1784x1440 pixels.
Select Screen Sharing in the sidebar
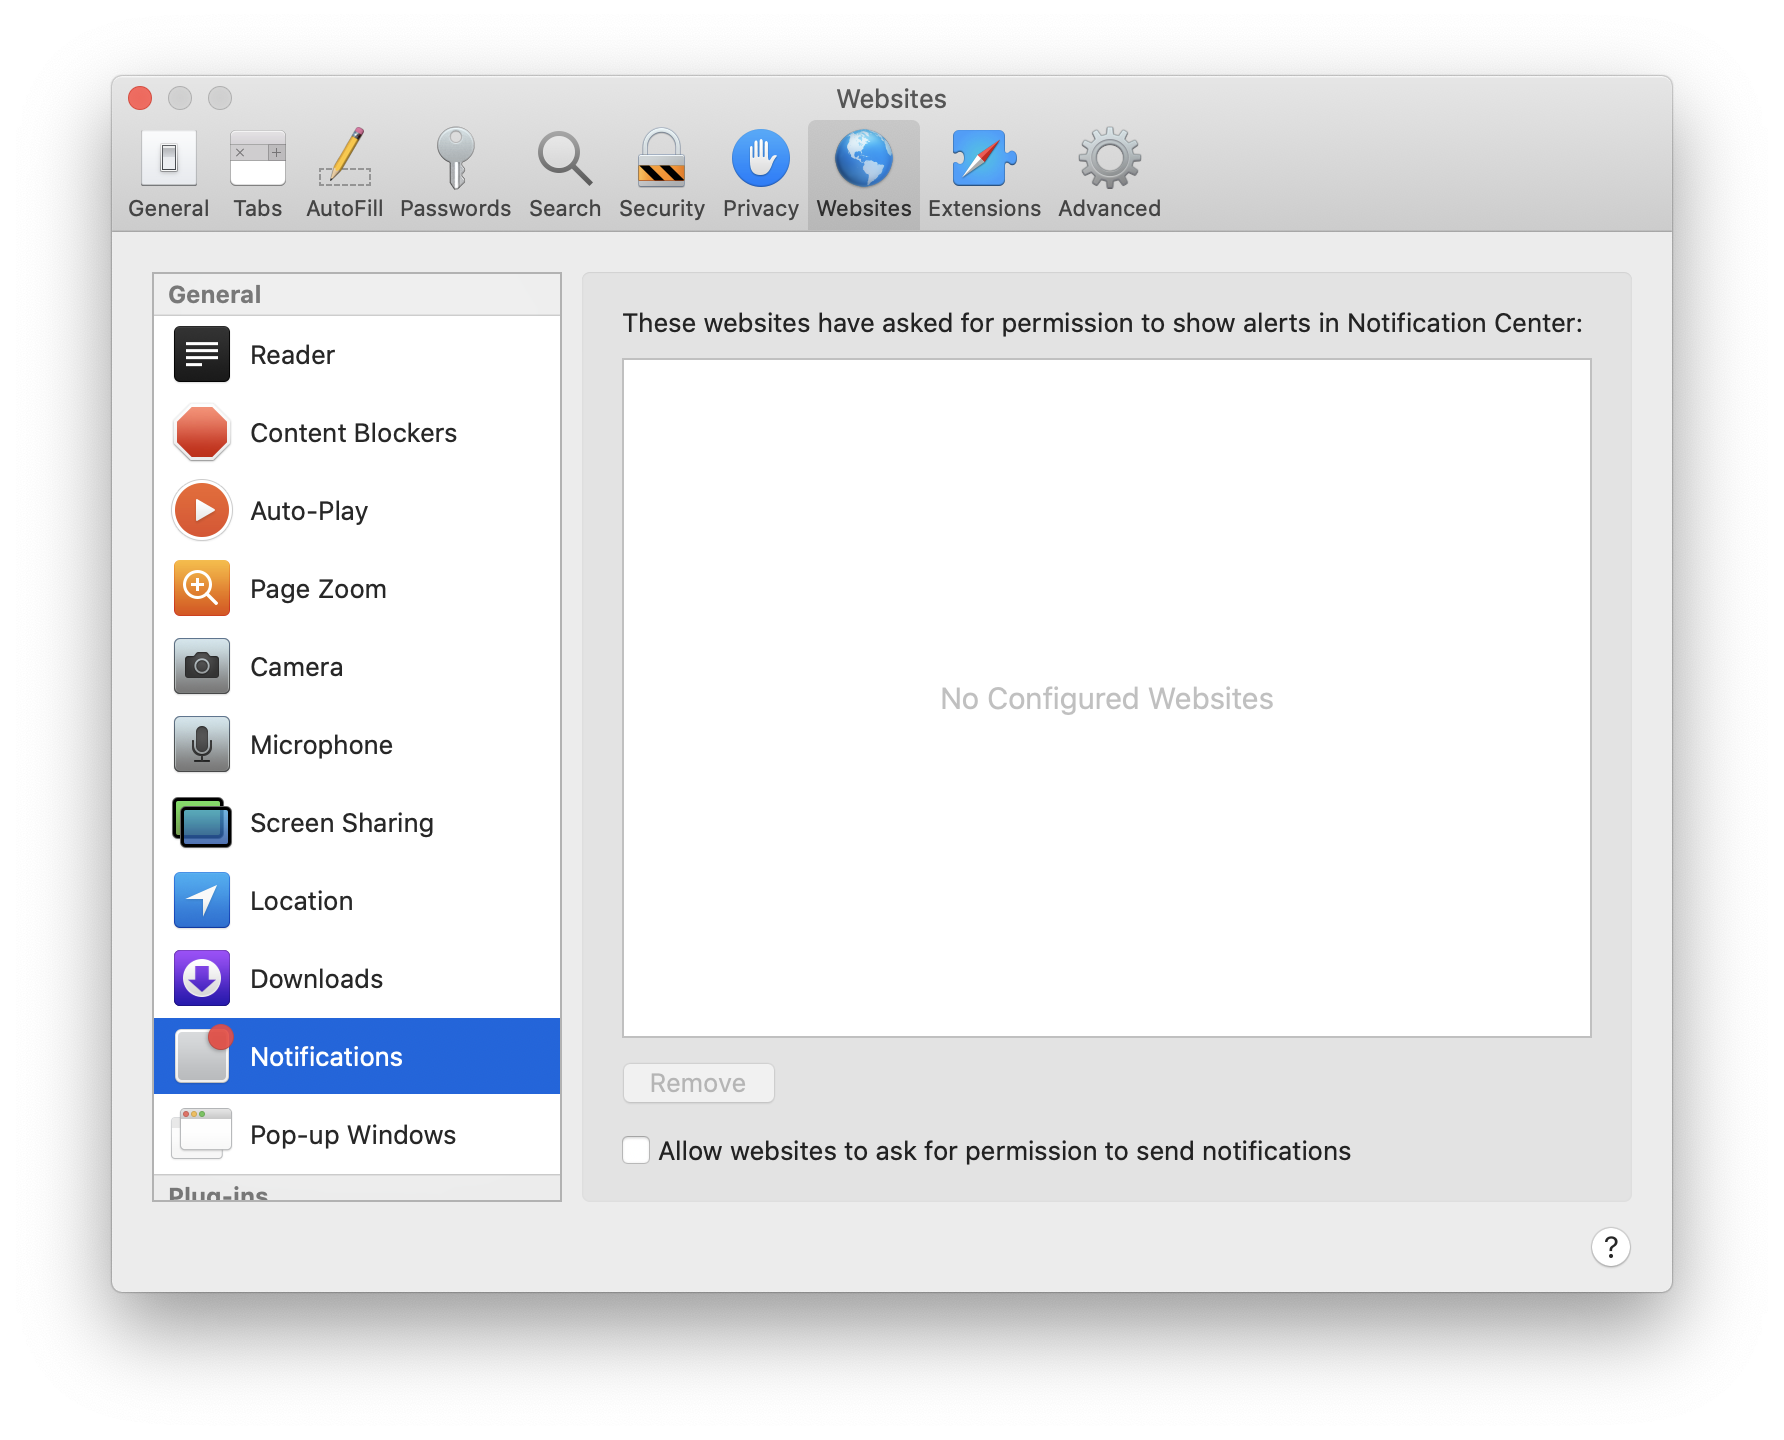tap(357, 823)
